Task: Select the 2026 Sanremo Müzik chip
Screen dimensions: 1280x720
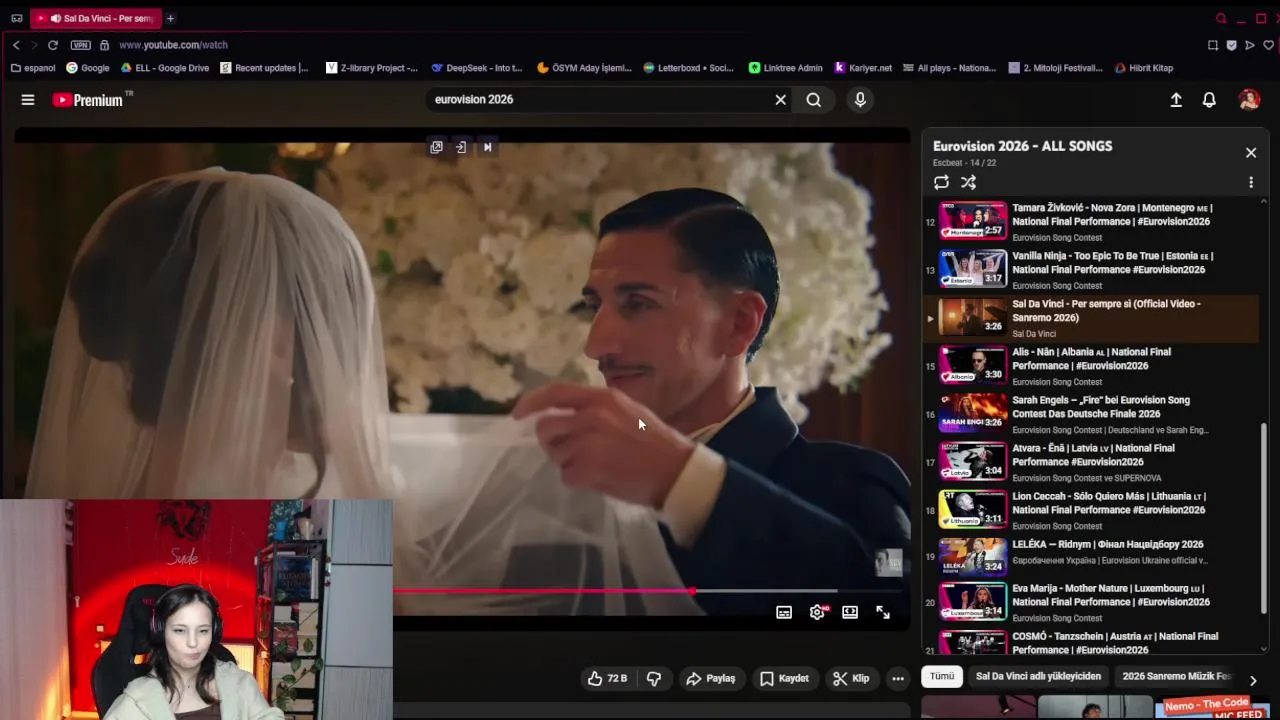Action: tap(1177, 677)
